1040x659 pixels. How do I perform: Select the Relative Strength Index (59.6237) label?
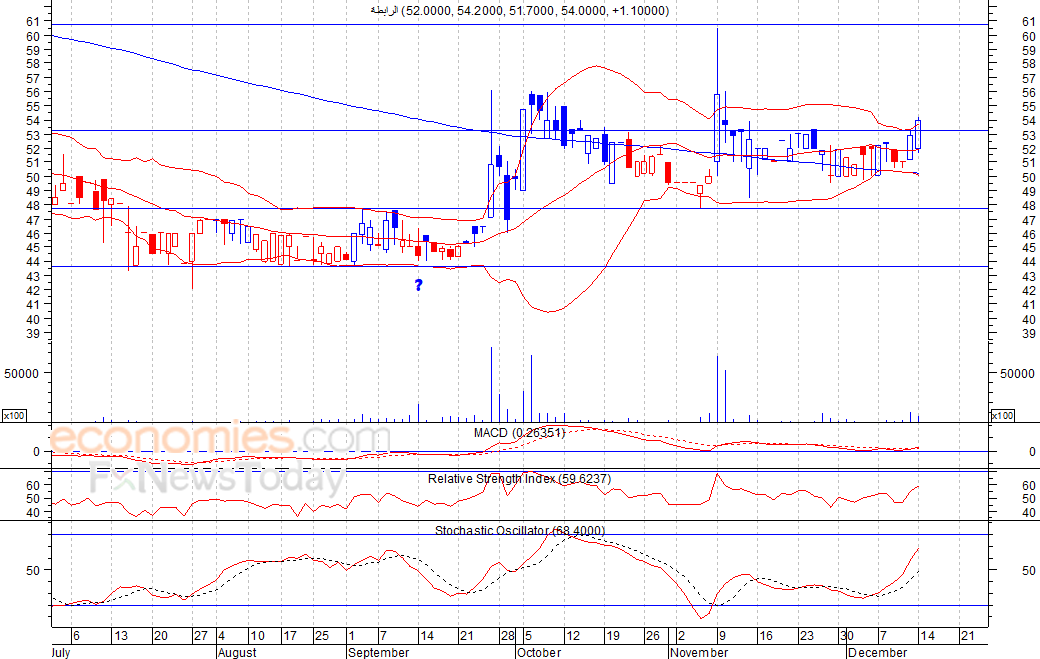click(x=519, y=479)
